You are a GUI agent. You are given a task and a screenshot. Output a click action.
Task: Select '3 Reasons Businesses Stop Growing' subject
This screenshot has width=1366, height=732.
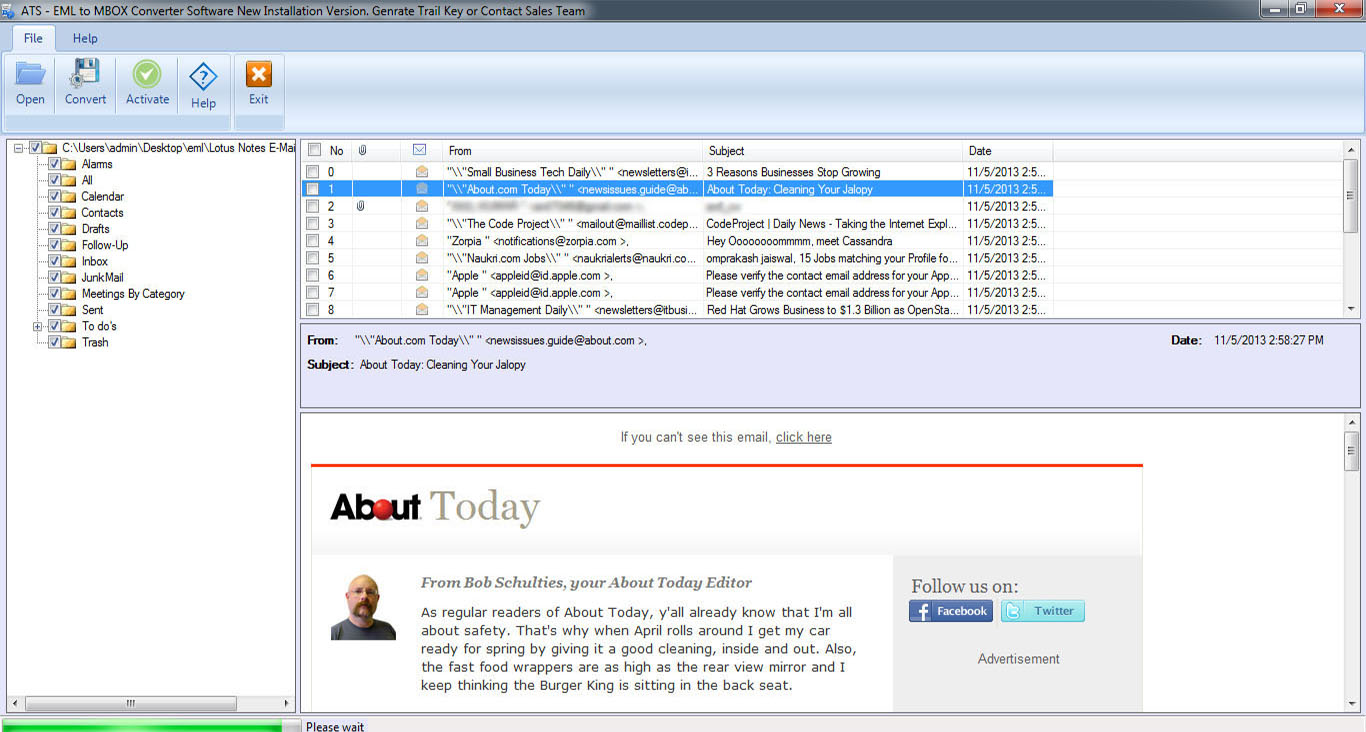(x=833, y=172)
